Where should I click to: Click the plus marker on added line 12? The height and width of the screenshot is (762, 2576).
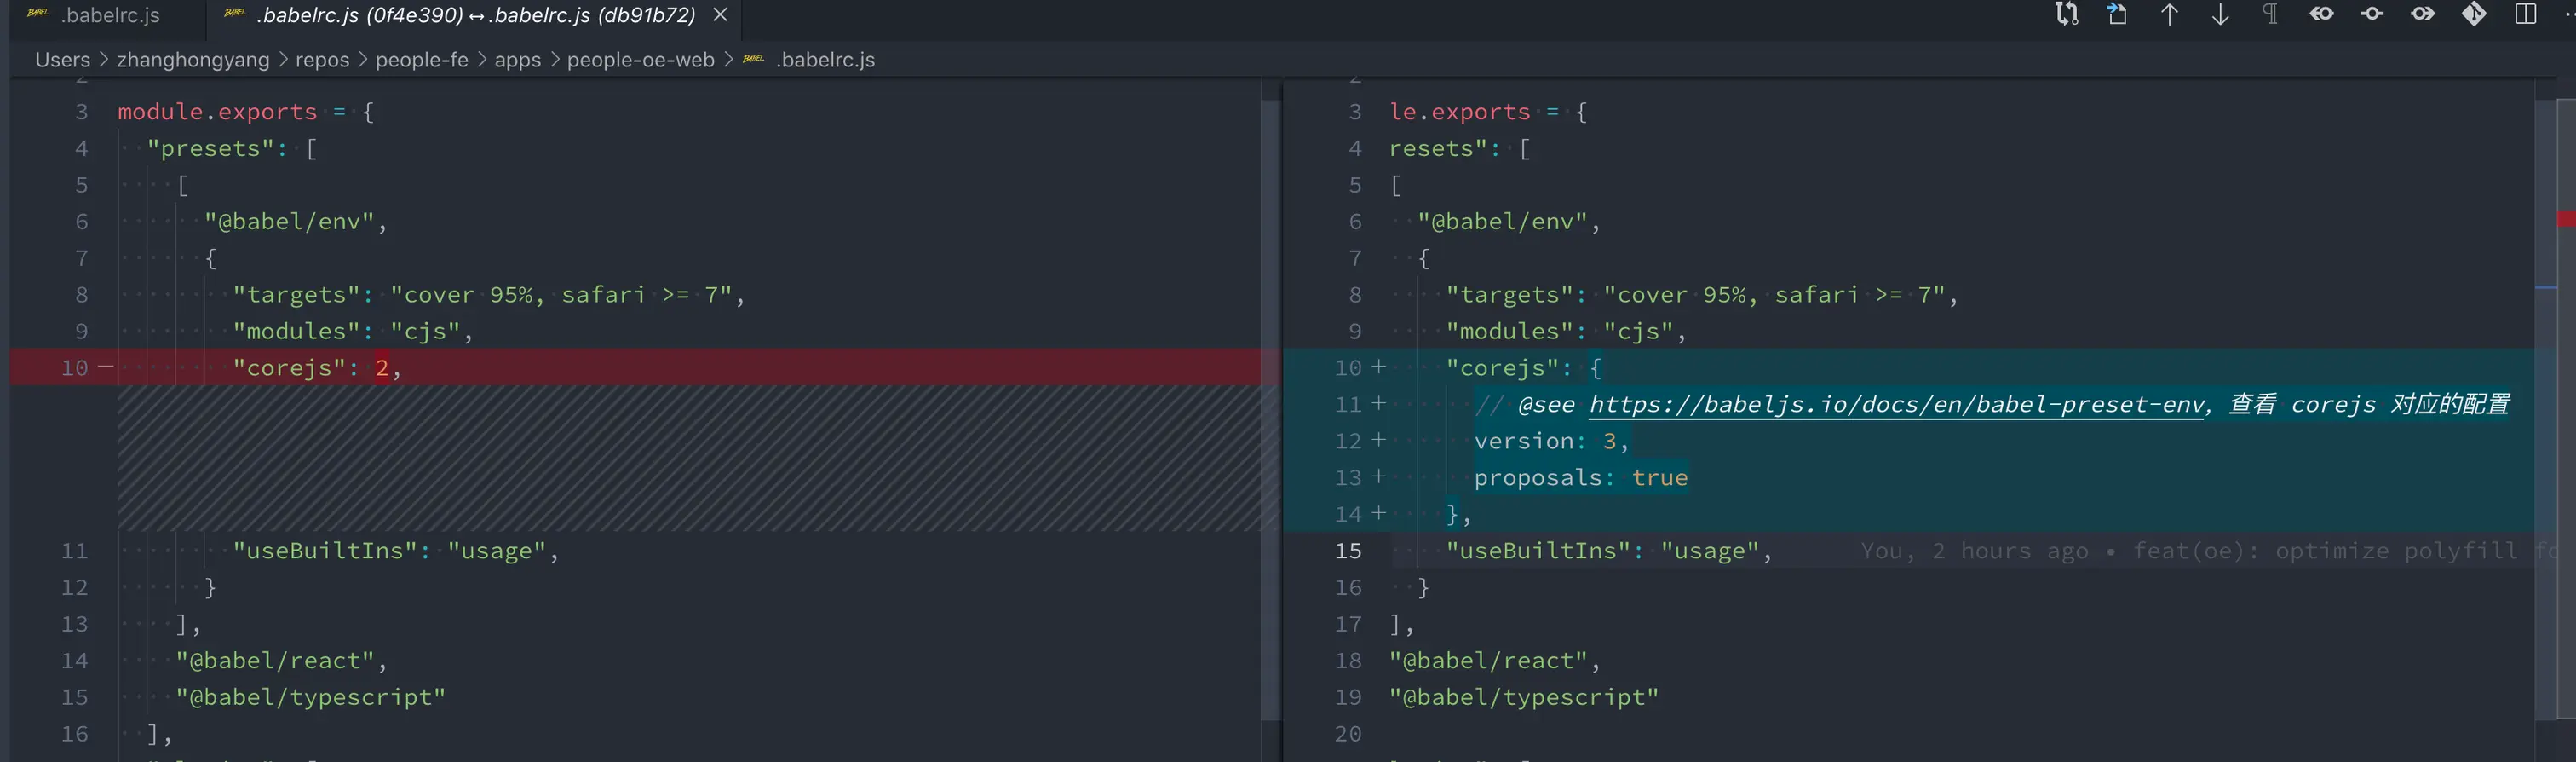(x=1379, y=440)
